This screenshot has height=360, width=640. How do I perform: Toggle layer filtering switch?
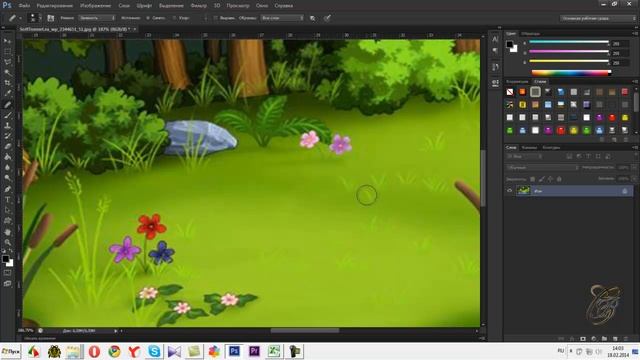[x=636, y=156]
